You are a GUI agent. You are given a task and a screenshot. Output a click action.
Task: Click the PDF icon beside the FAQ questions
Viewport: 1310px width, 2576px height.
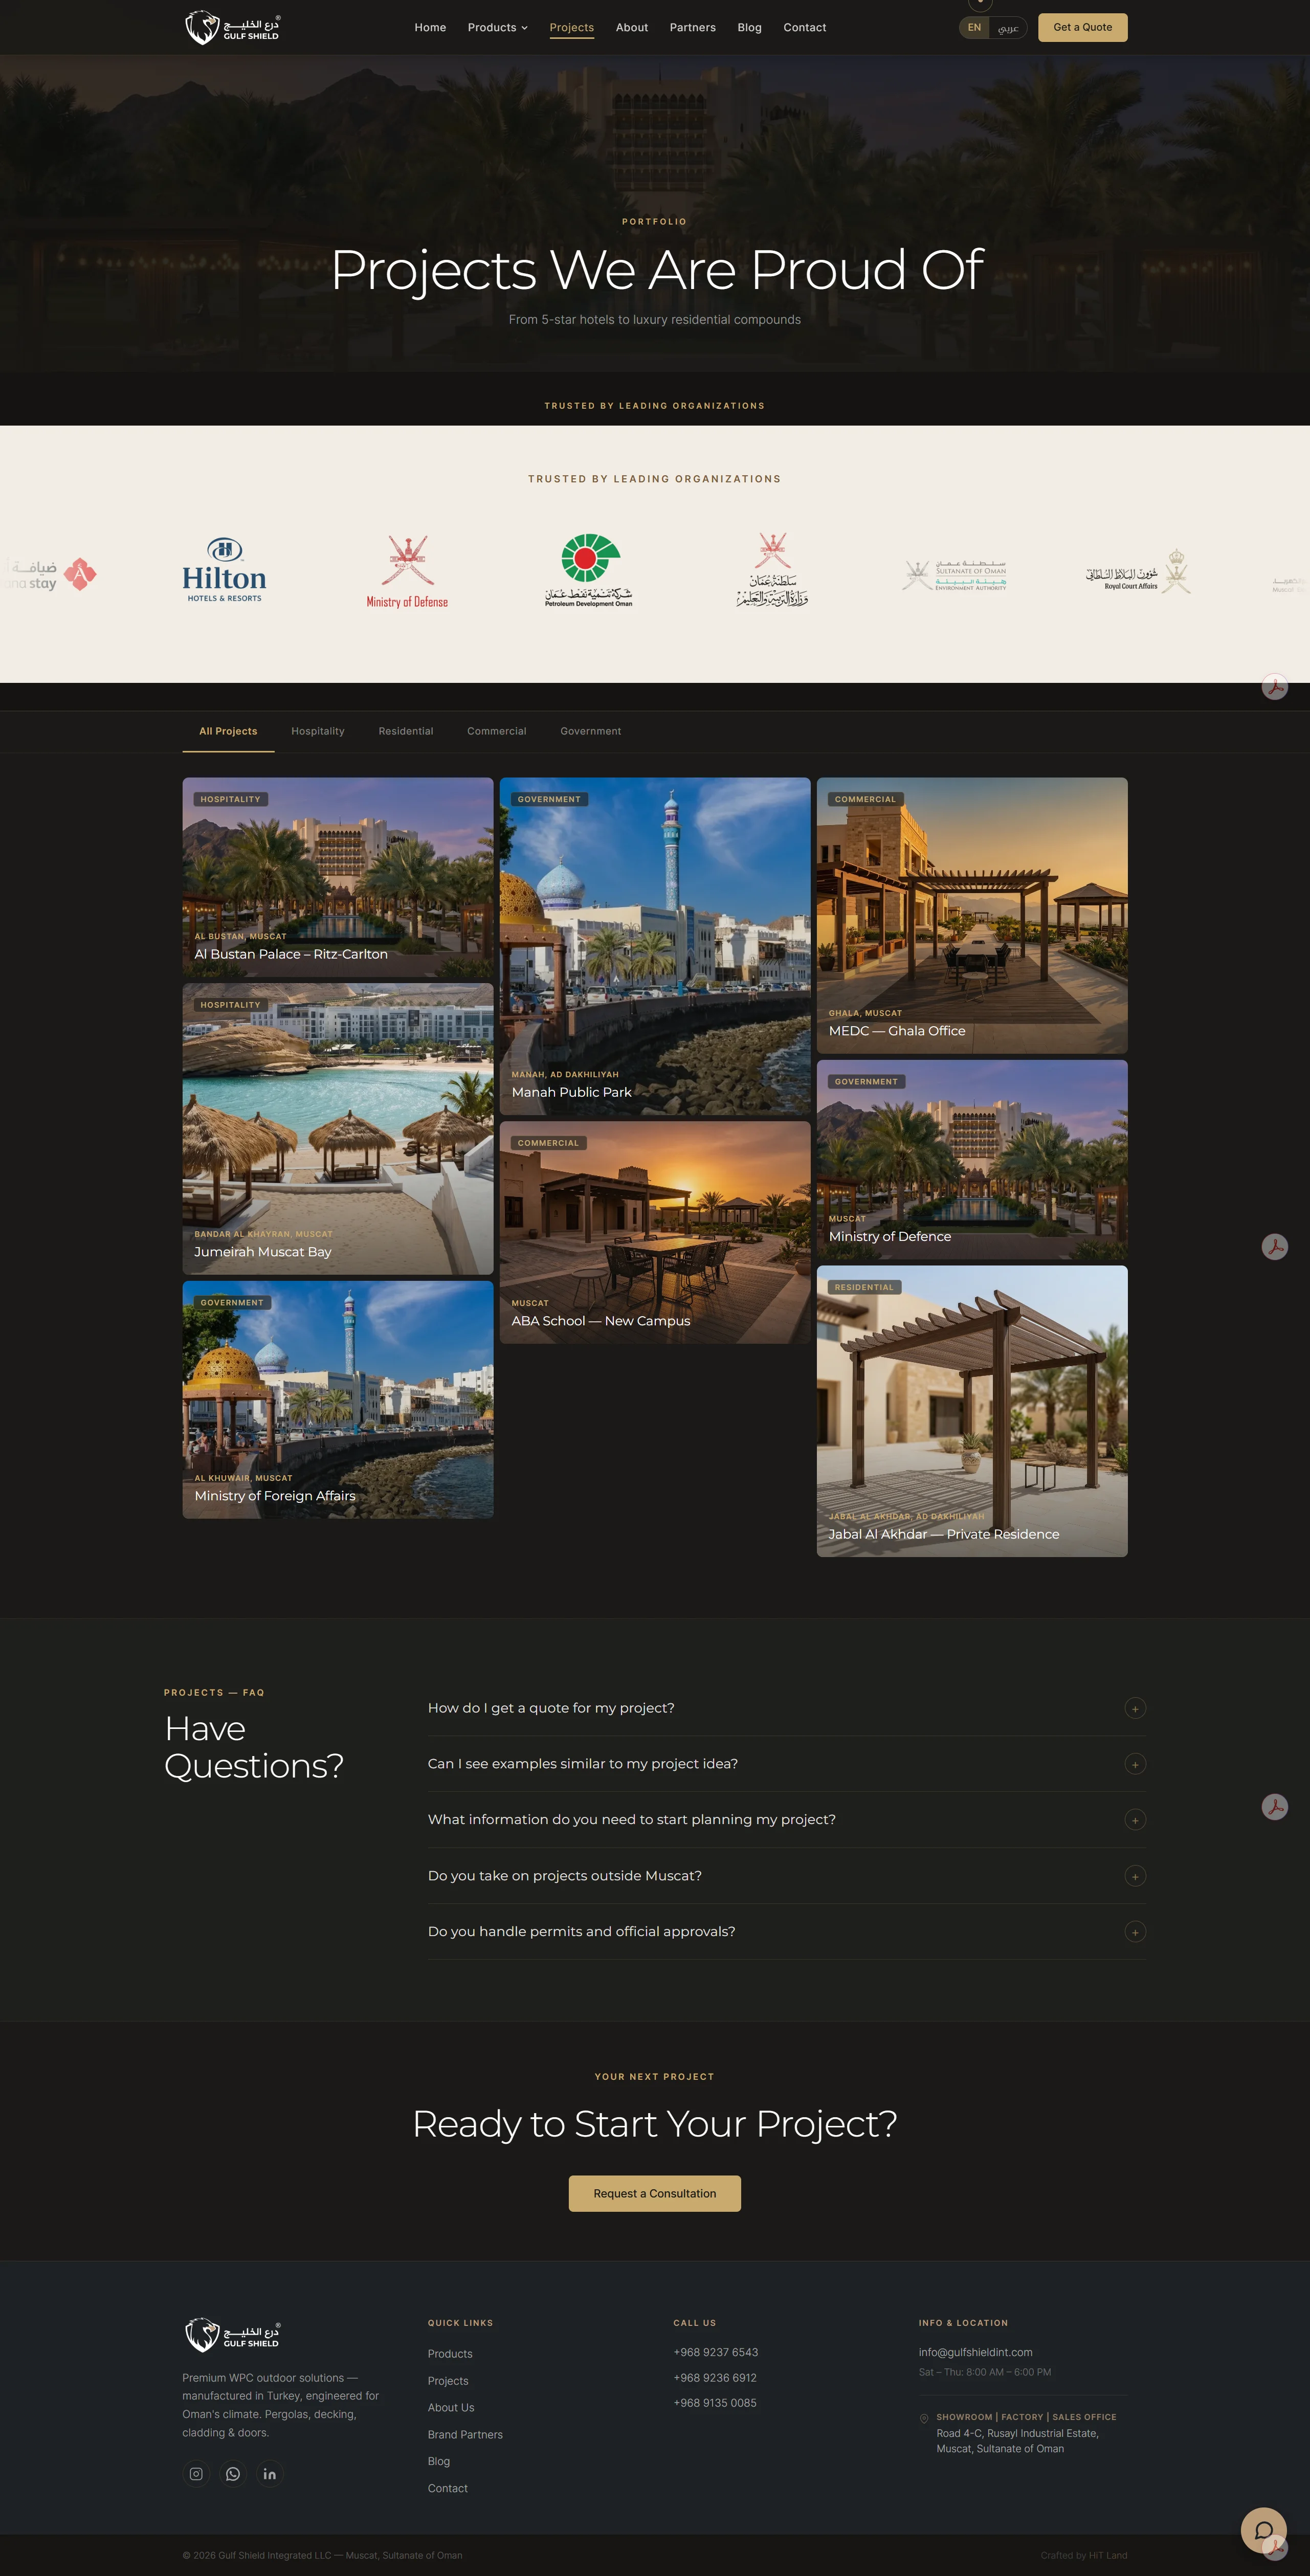point(1274,1806)
